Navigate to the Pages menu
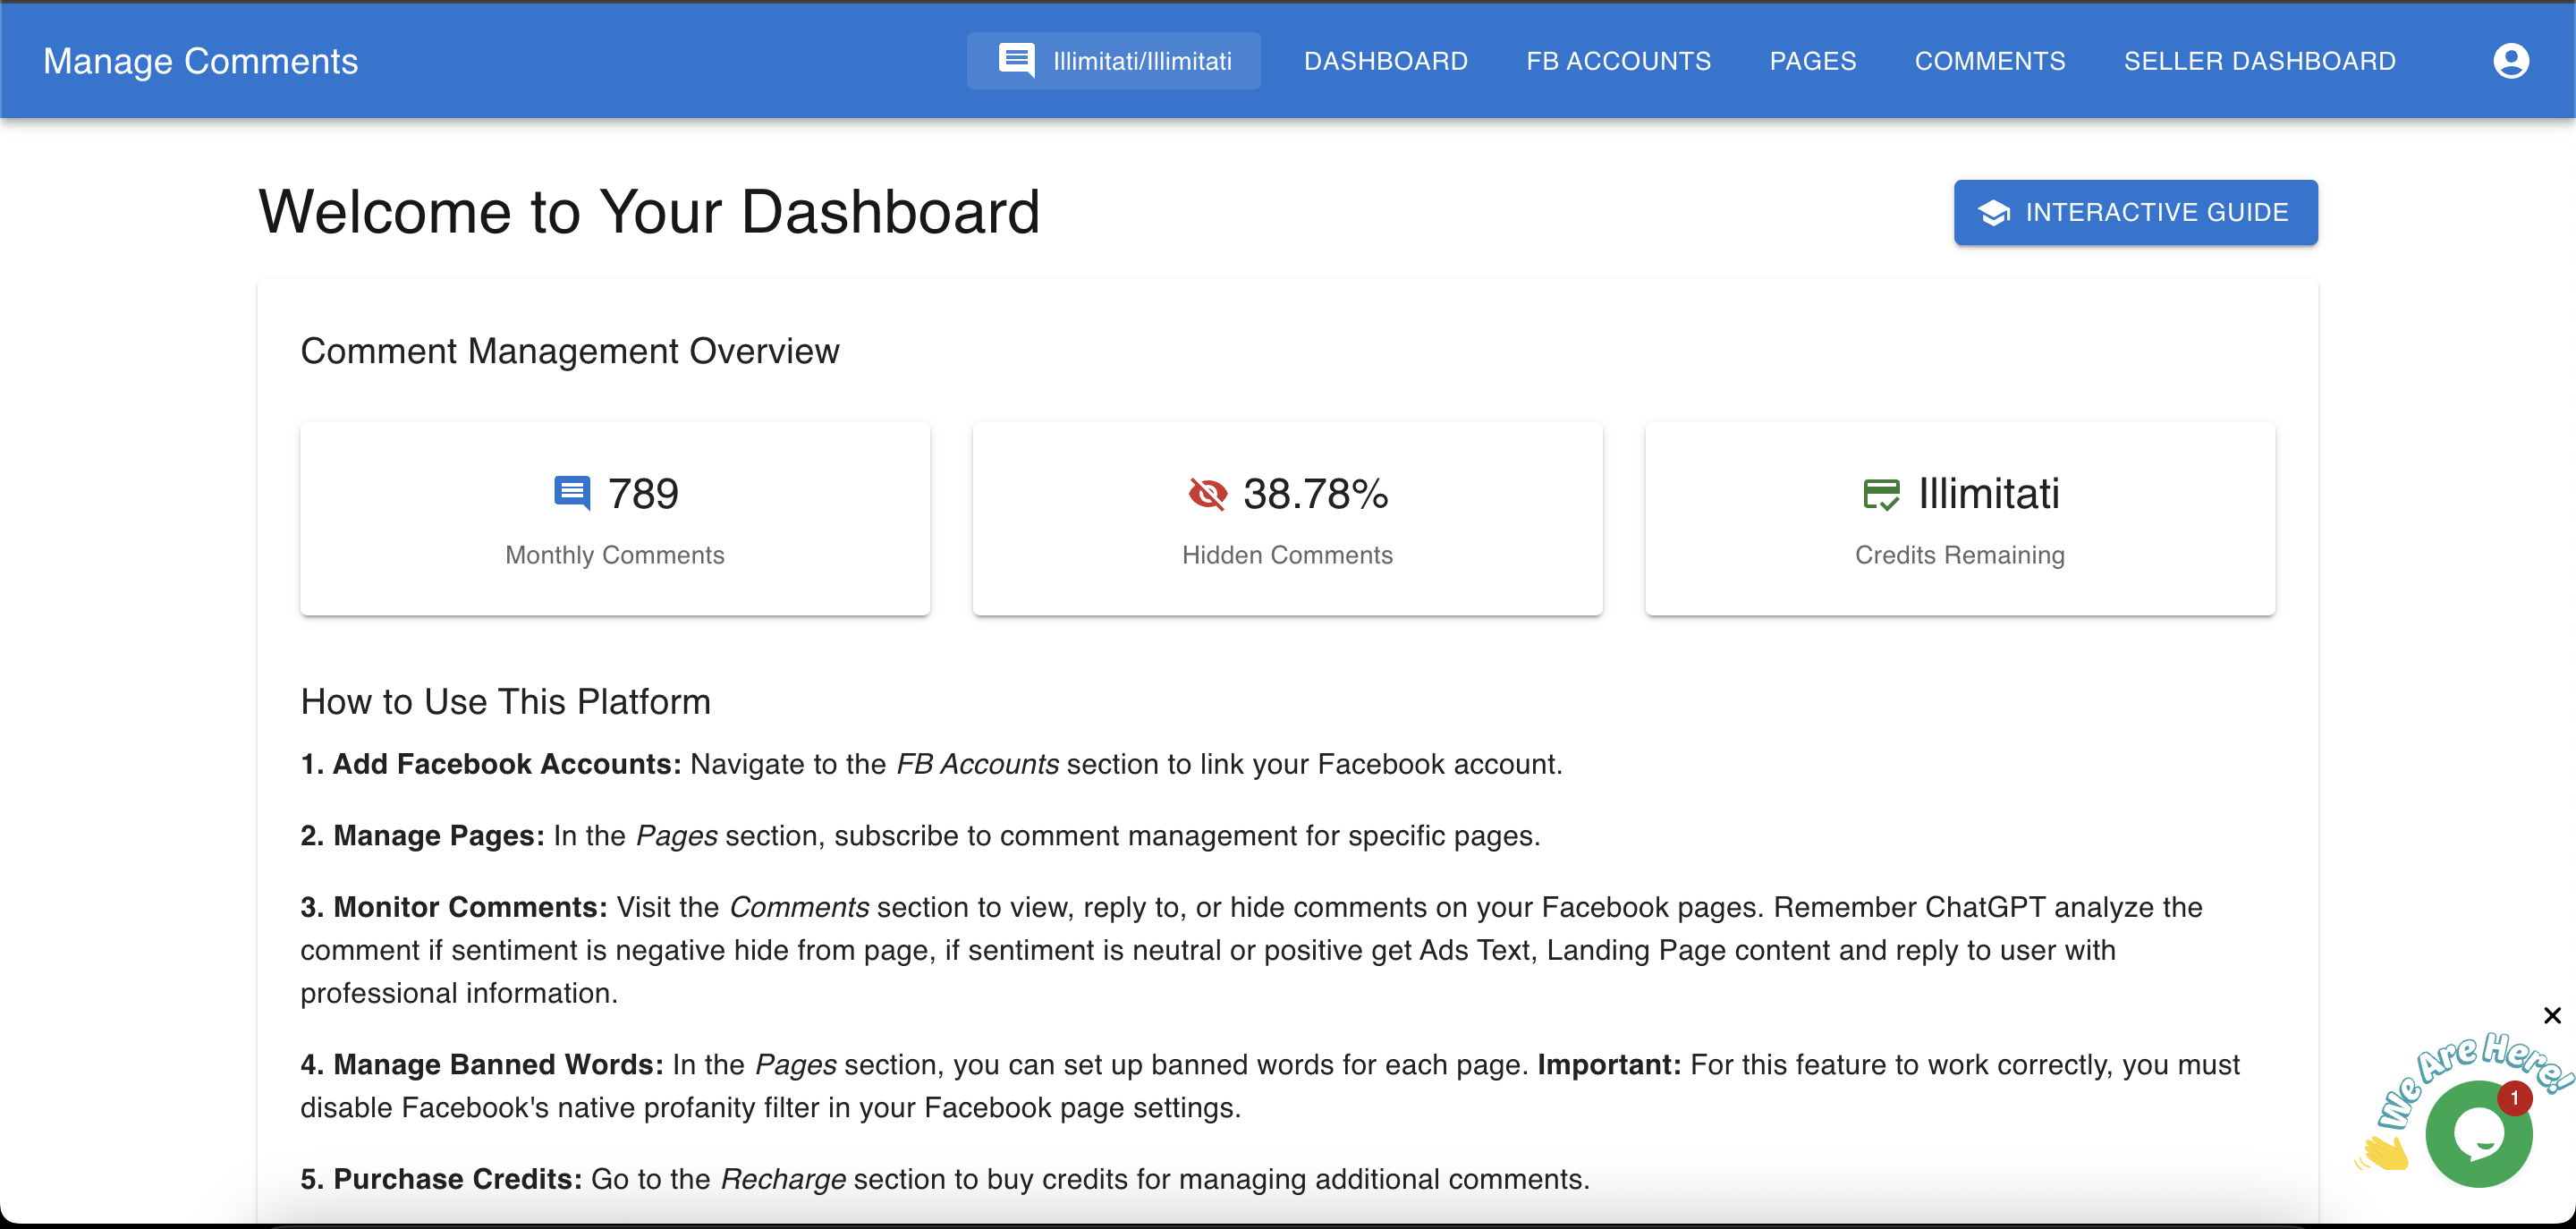The width and height of the screenshot is (2576, 1229). pos(1812,61)
